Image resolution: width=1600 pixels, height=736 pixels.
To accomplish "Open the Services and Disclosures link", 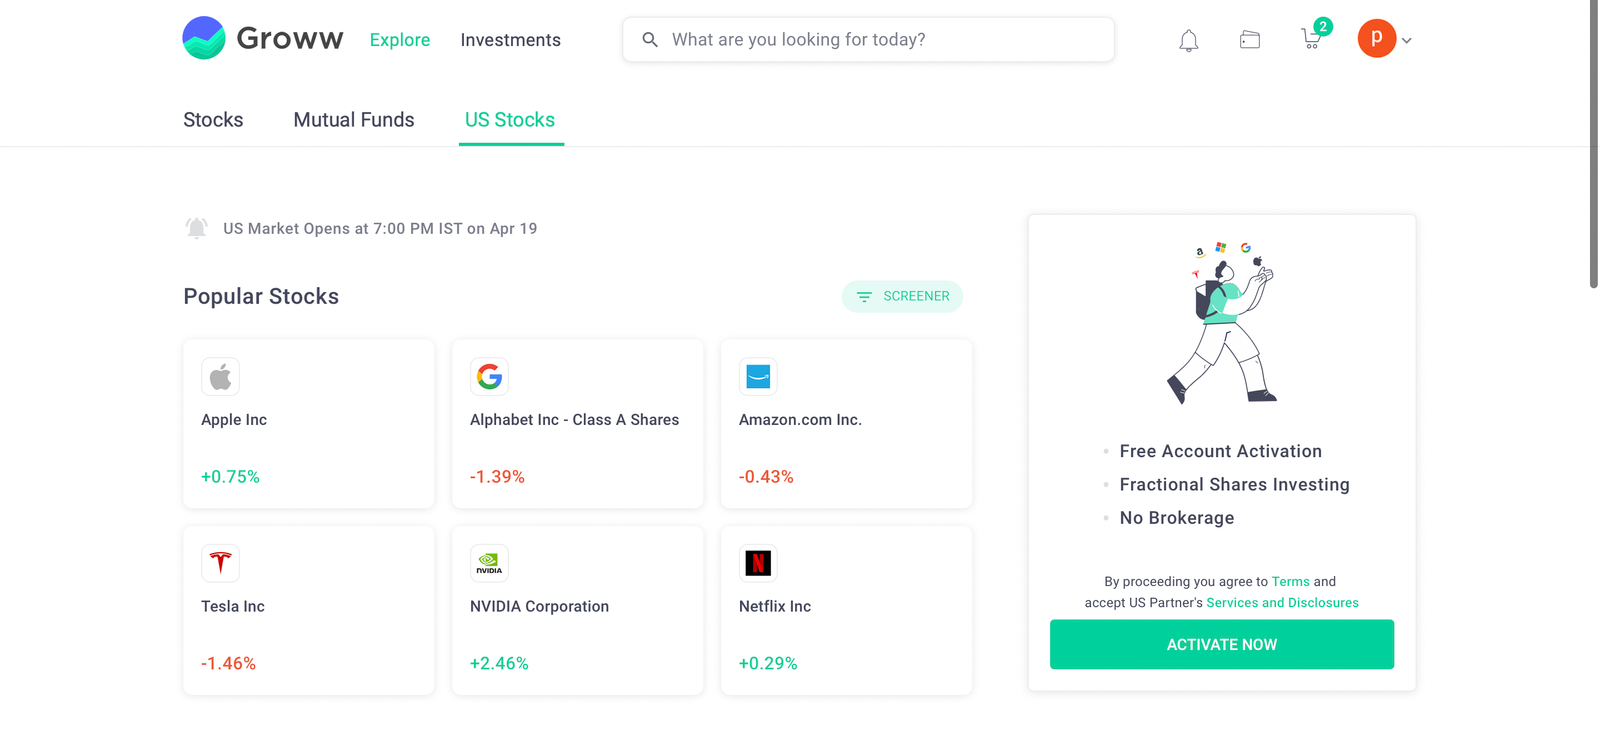I will 1282,603.
